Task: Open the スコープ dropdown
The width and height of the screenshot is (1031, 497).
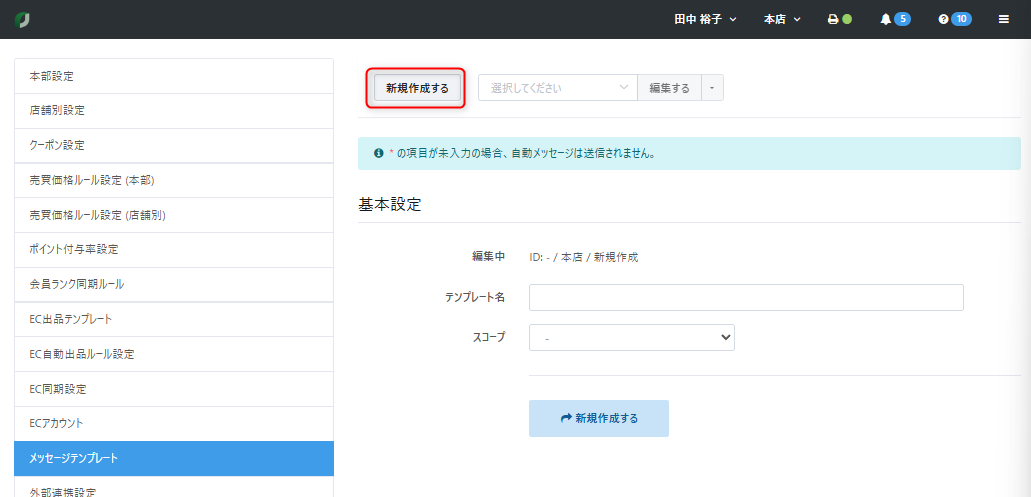Action: (x=632, y=338)
